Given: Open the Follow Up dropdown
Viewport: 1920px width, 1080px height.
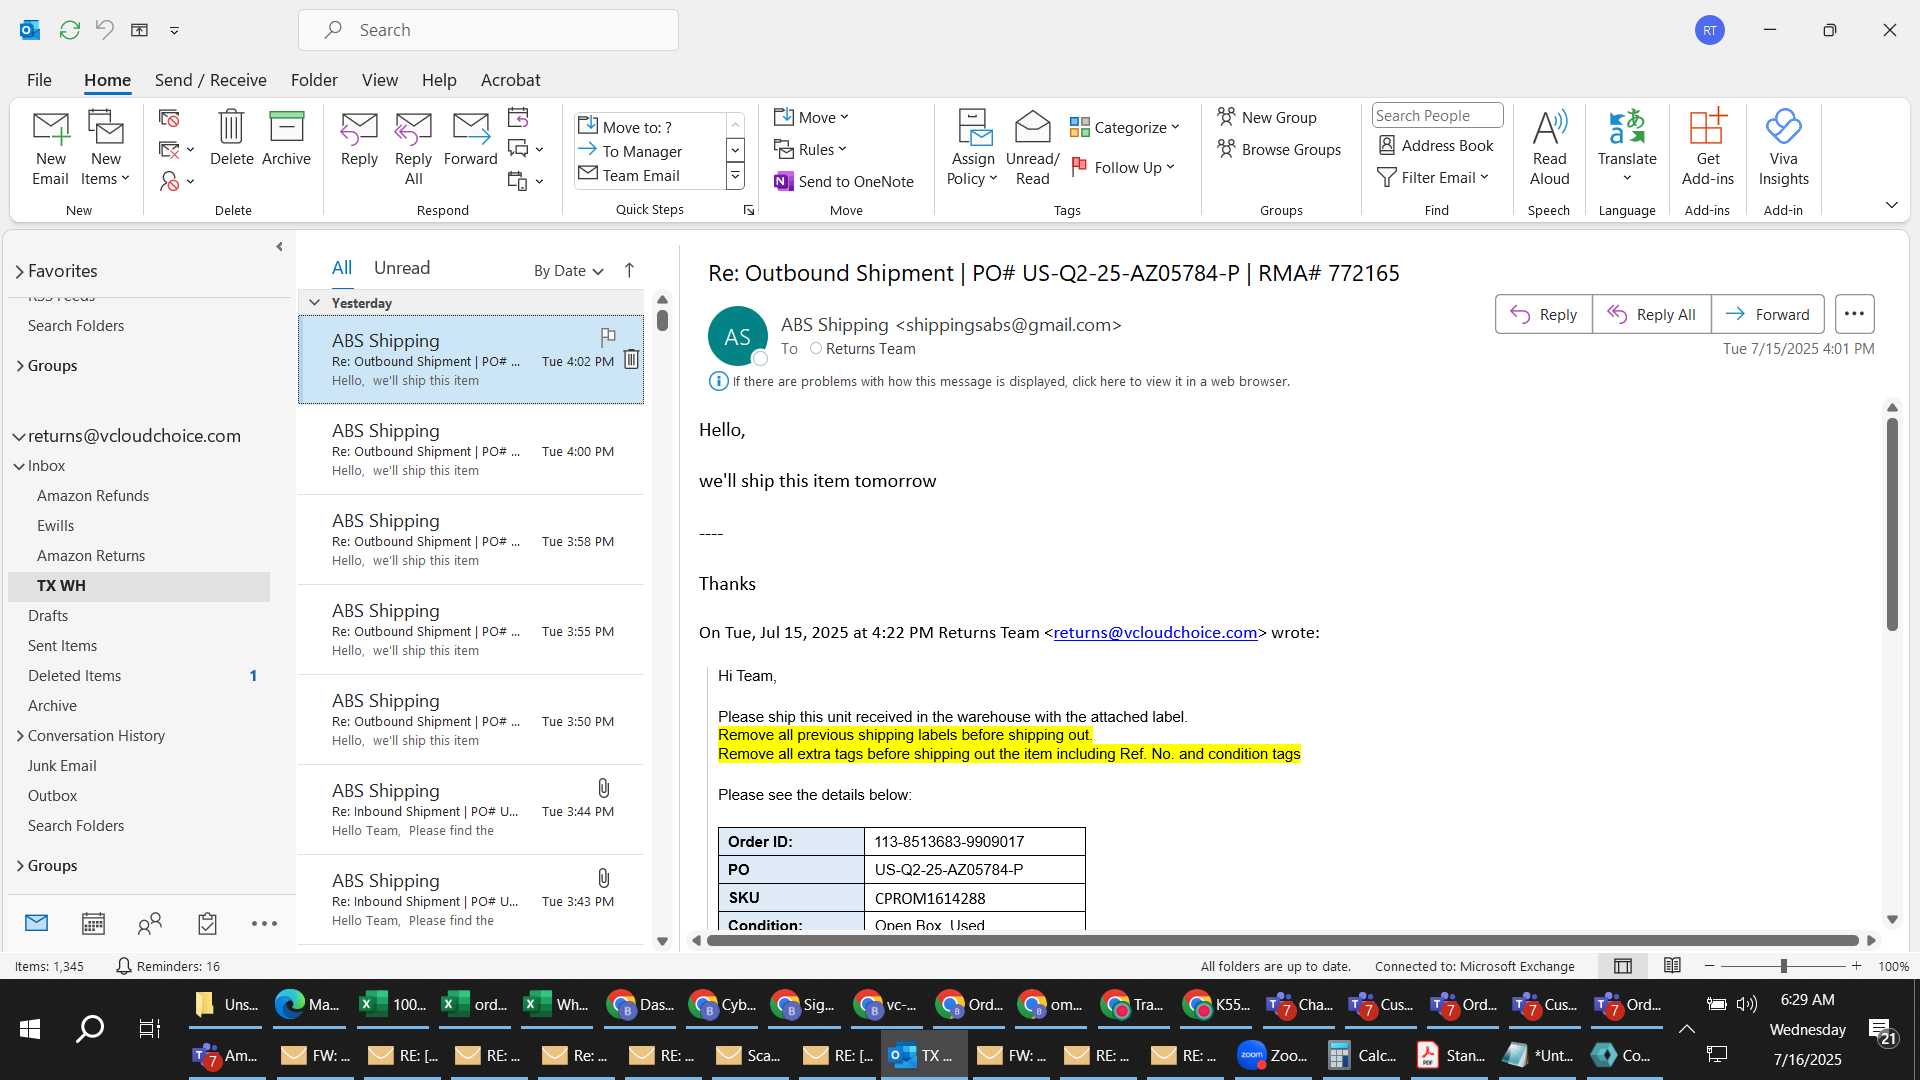Looking at the screenshot, I should click(x=1123, y=167).
